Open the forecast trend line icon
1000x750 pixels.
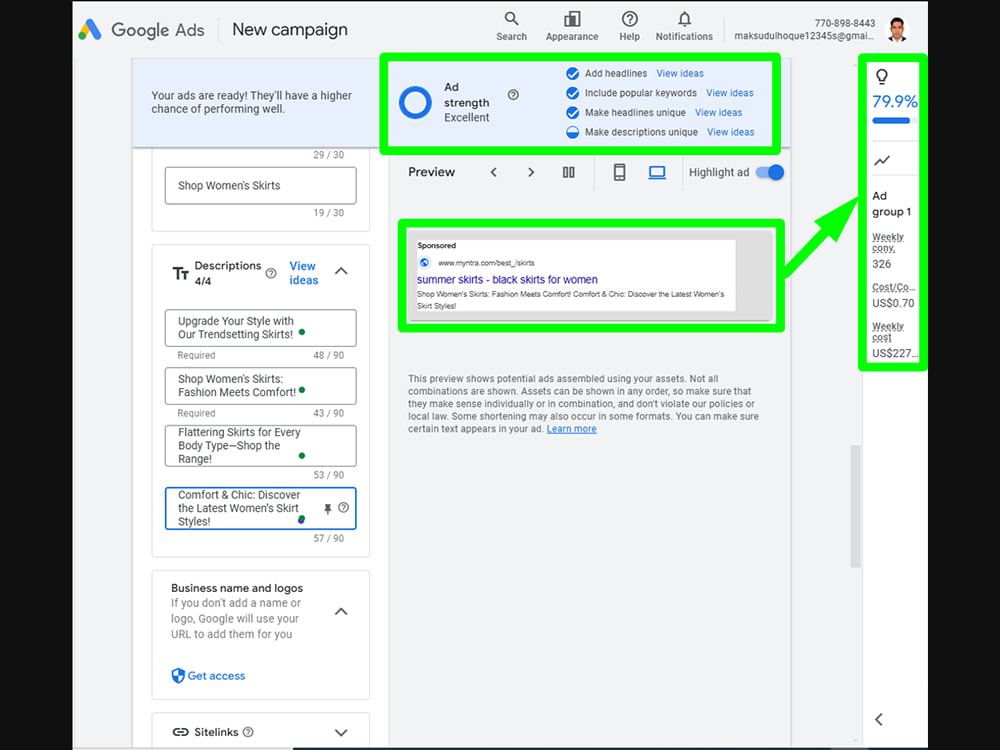pos(882,161)
